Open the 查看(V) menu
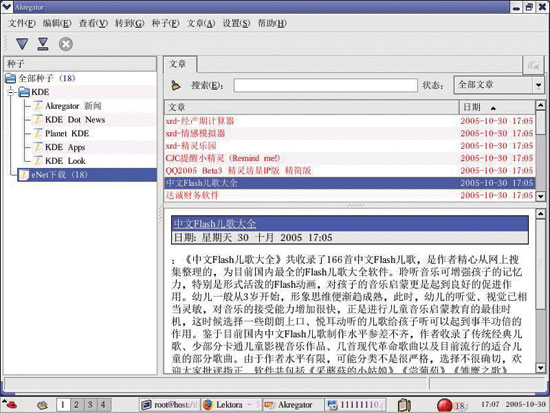 93,23
